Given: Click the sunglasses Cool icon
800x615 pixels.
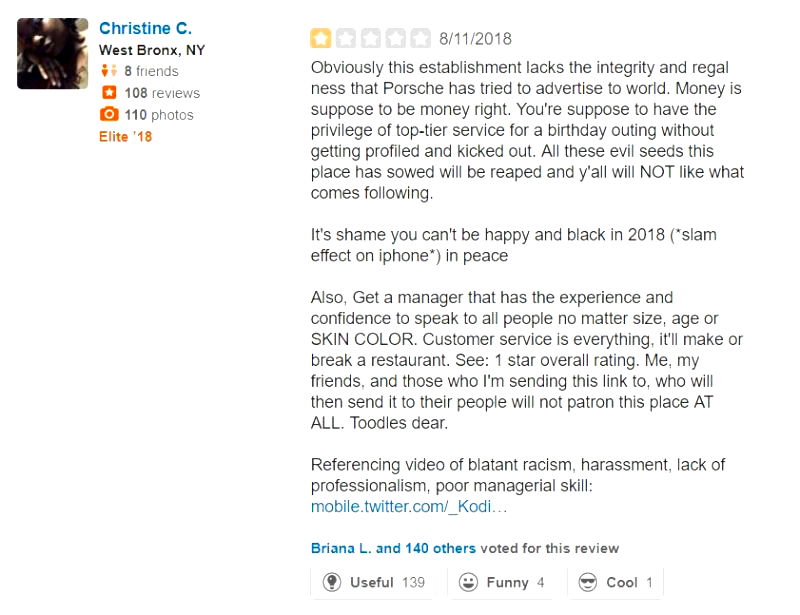Looking at the screenshot, I should tap(588, 582).
